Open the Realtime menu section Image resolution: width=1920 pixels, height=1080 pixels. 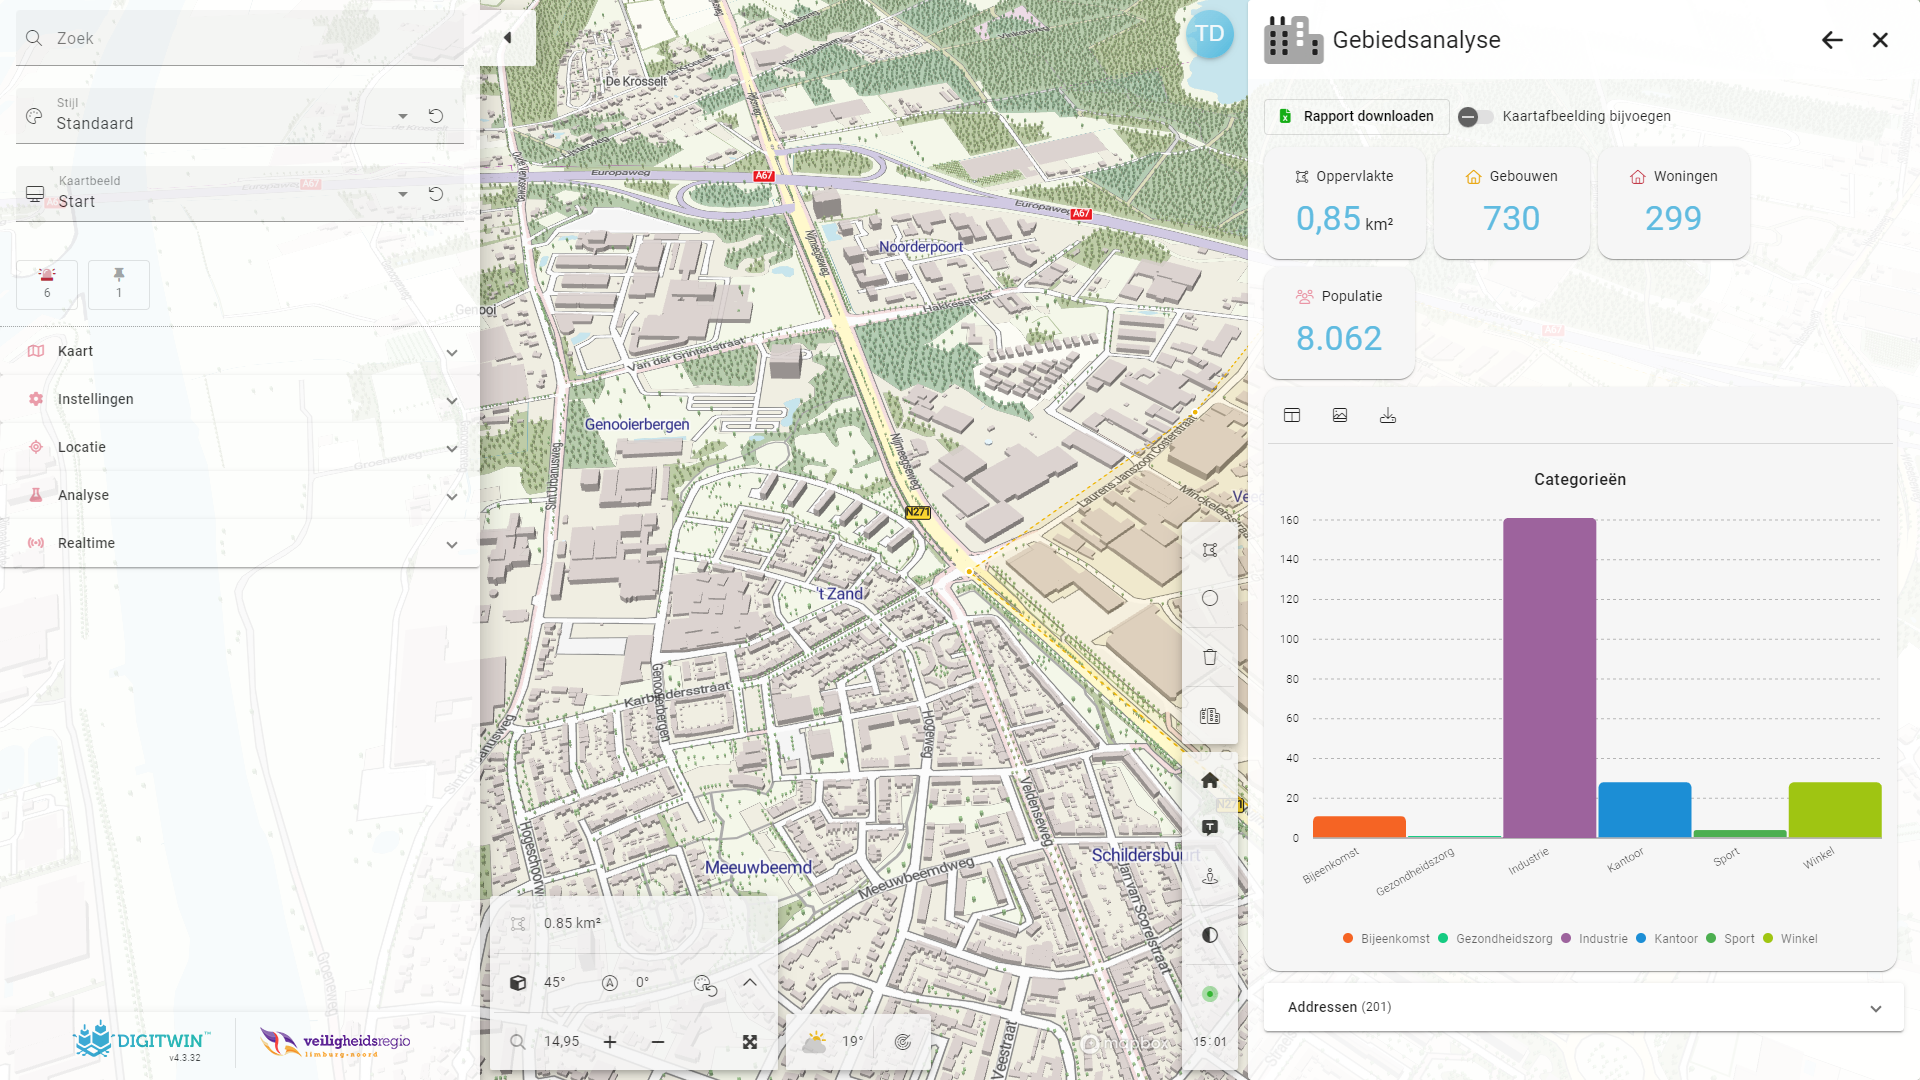[240, 543]
